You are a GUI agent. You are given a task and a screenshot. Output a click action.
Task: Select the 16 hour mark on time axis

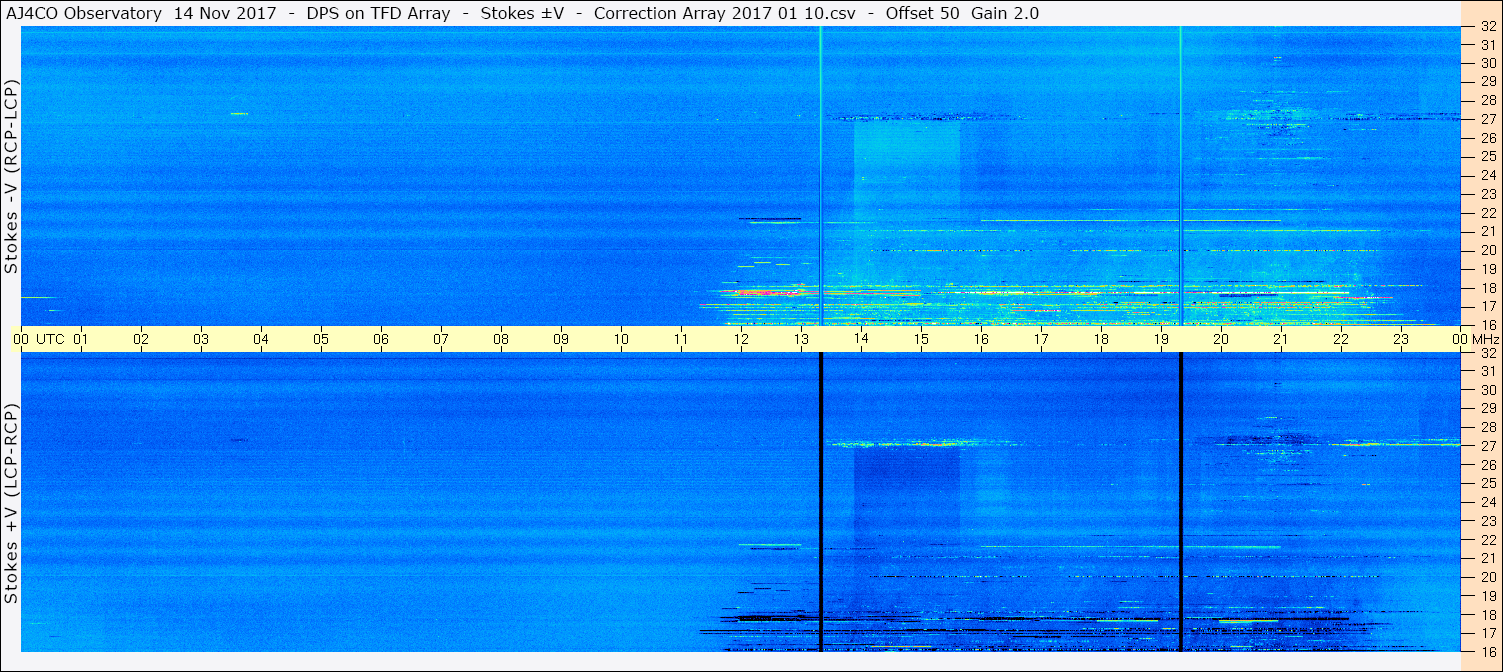point(981,339)
